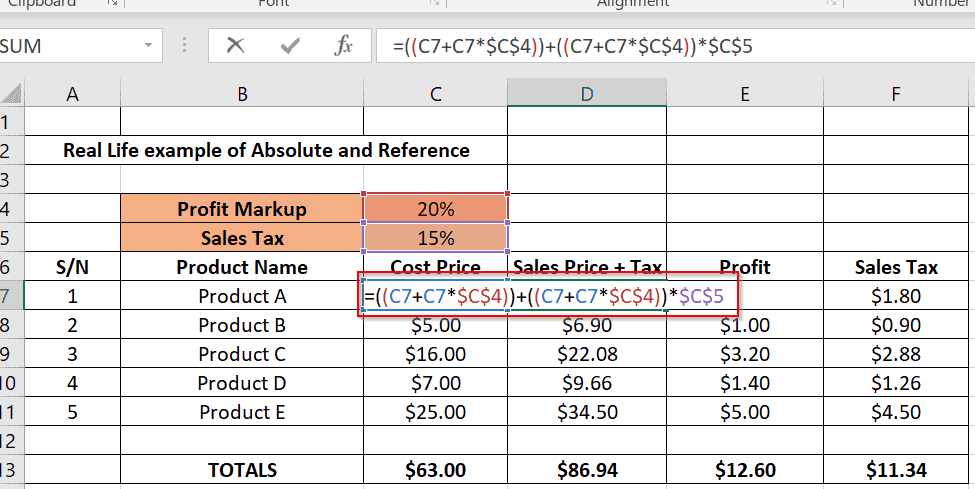The image size is (975, 489).
Task: Select column F header
Action: 896,94
